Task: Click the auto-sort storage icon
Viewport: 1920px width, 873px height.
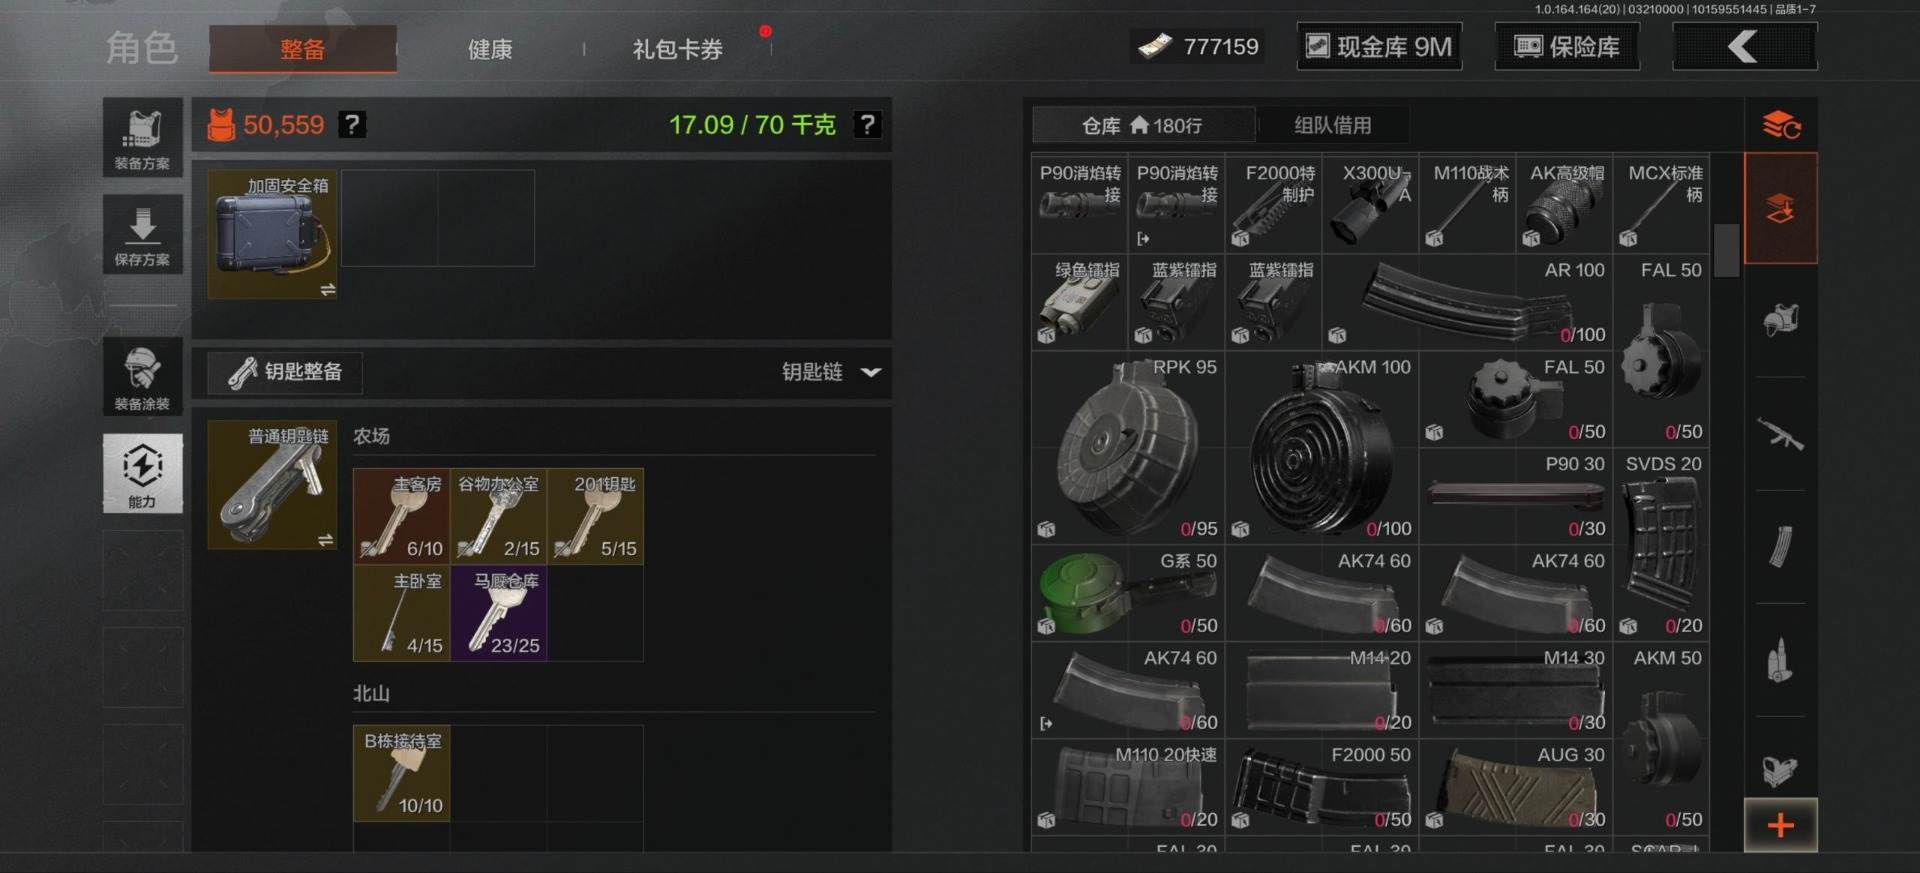Action: click(x=1780, y=125)
